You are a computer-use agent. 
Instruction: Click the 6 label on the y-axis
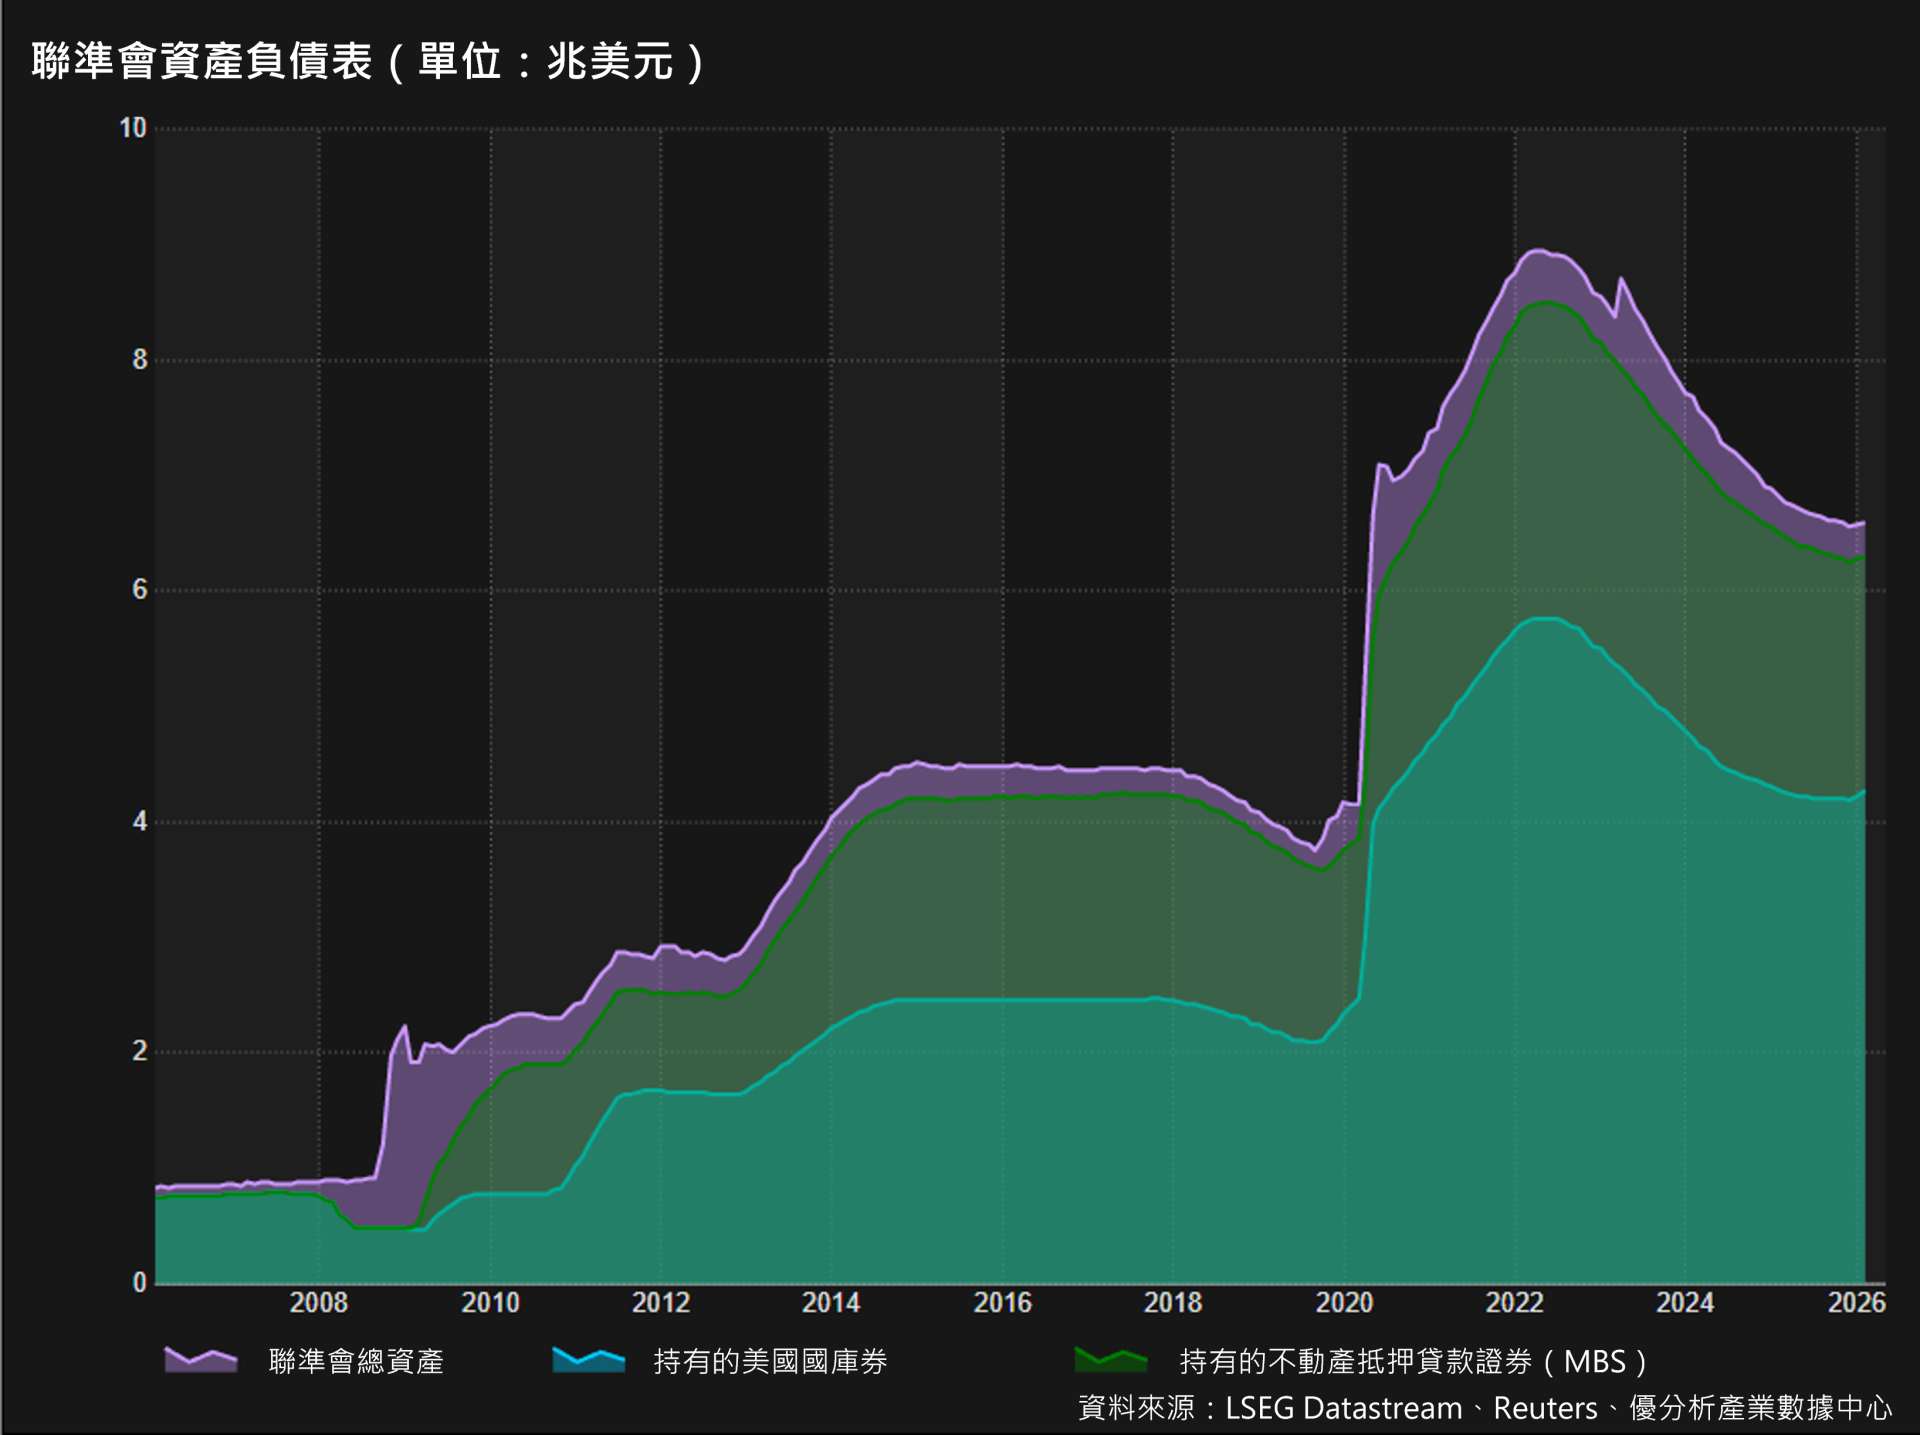tap(140, 589)
